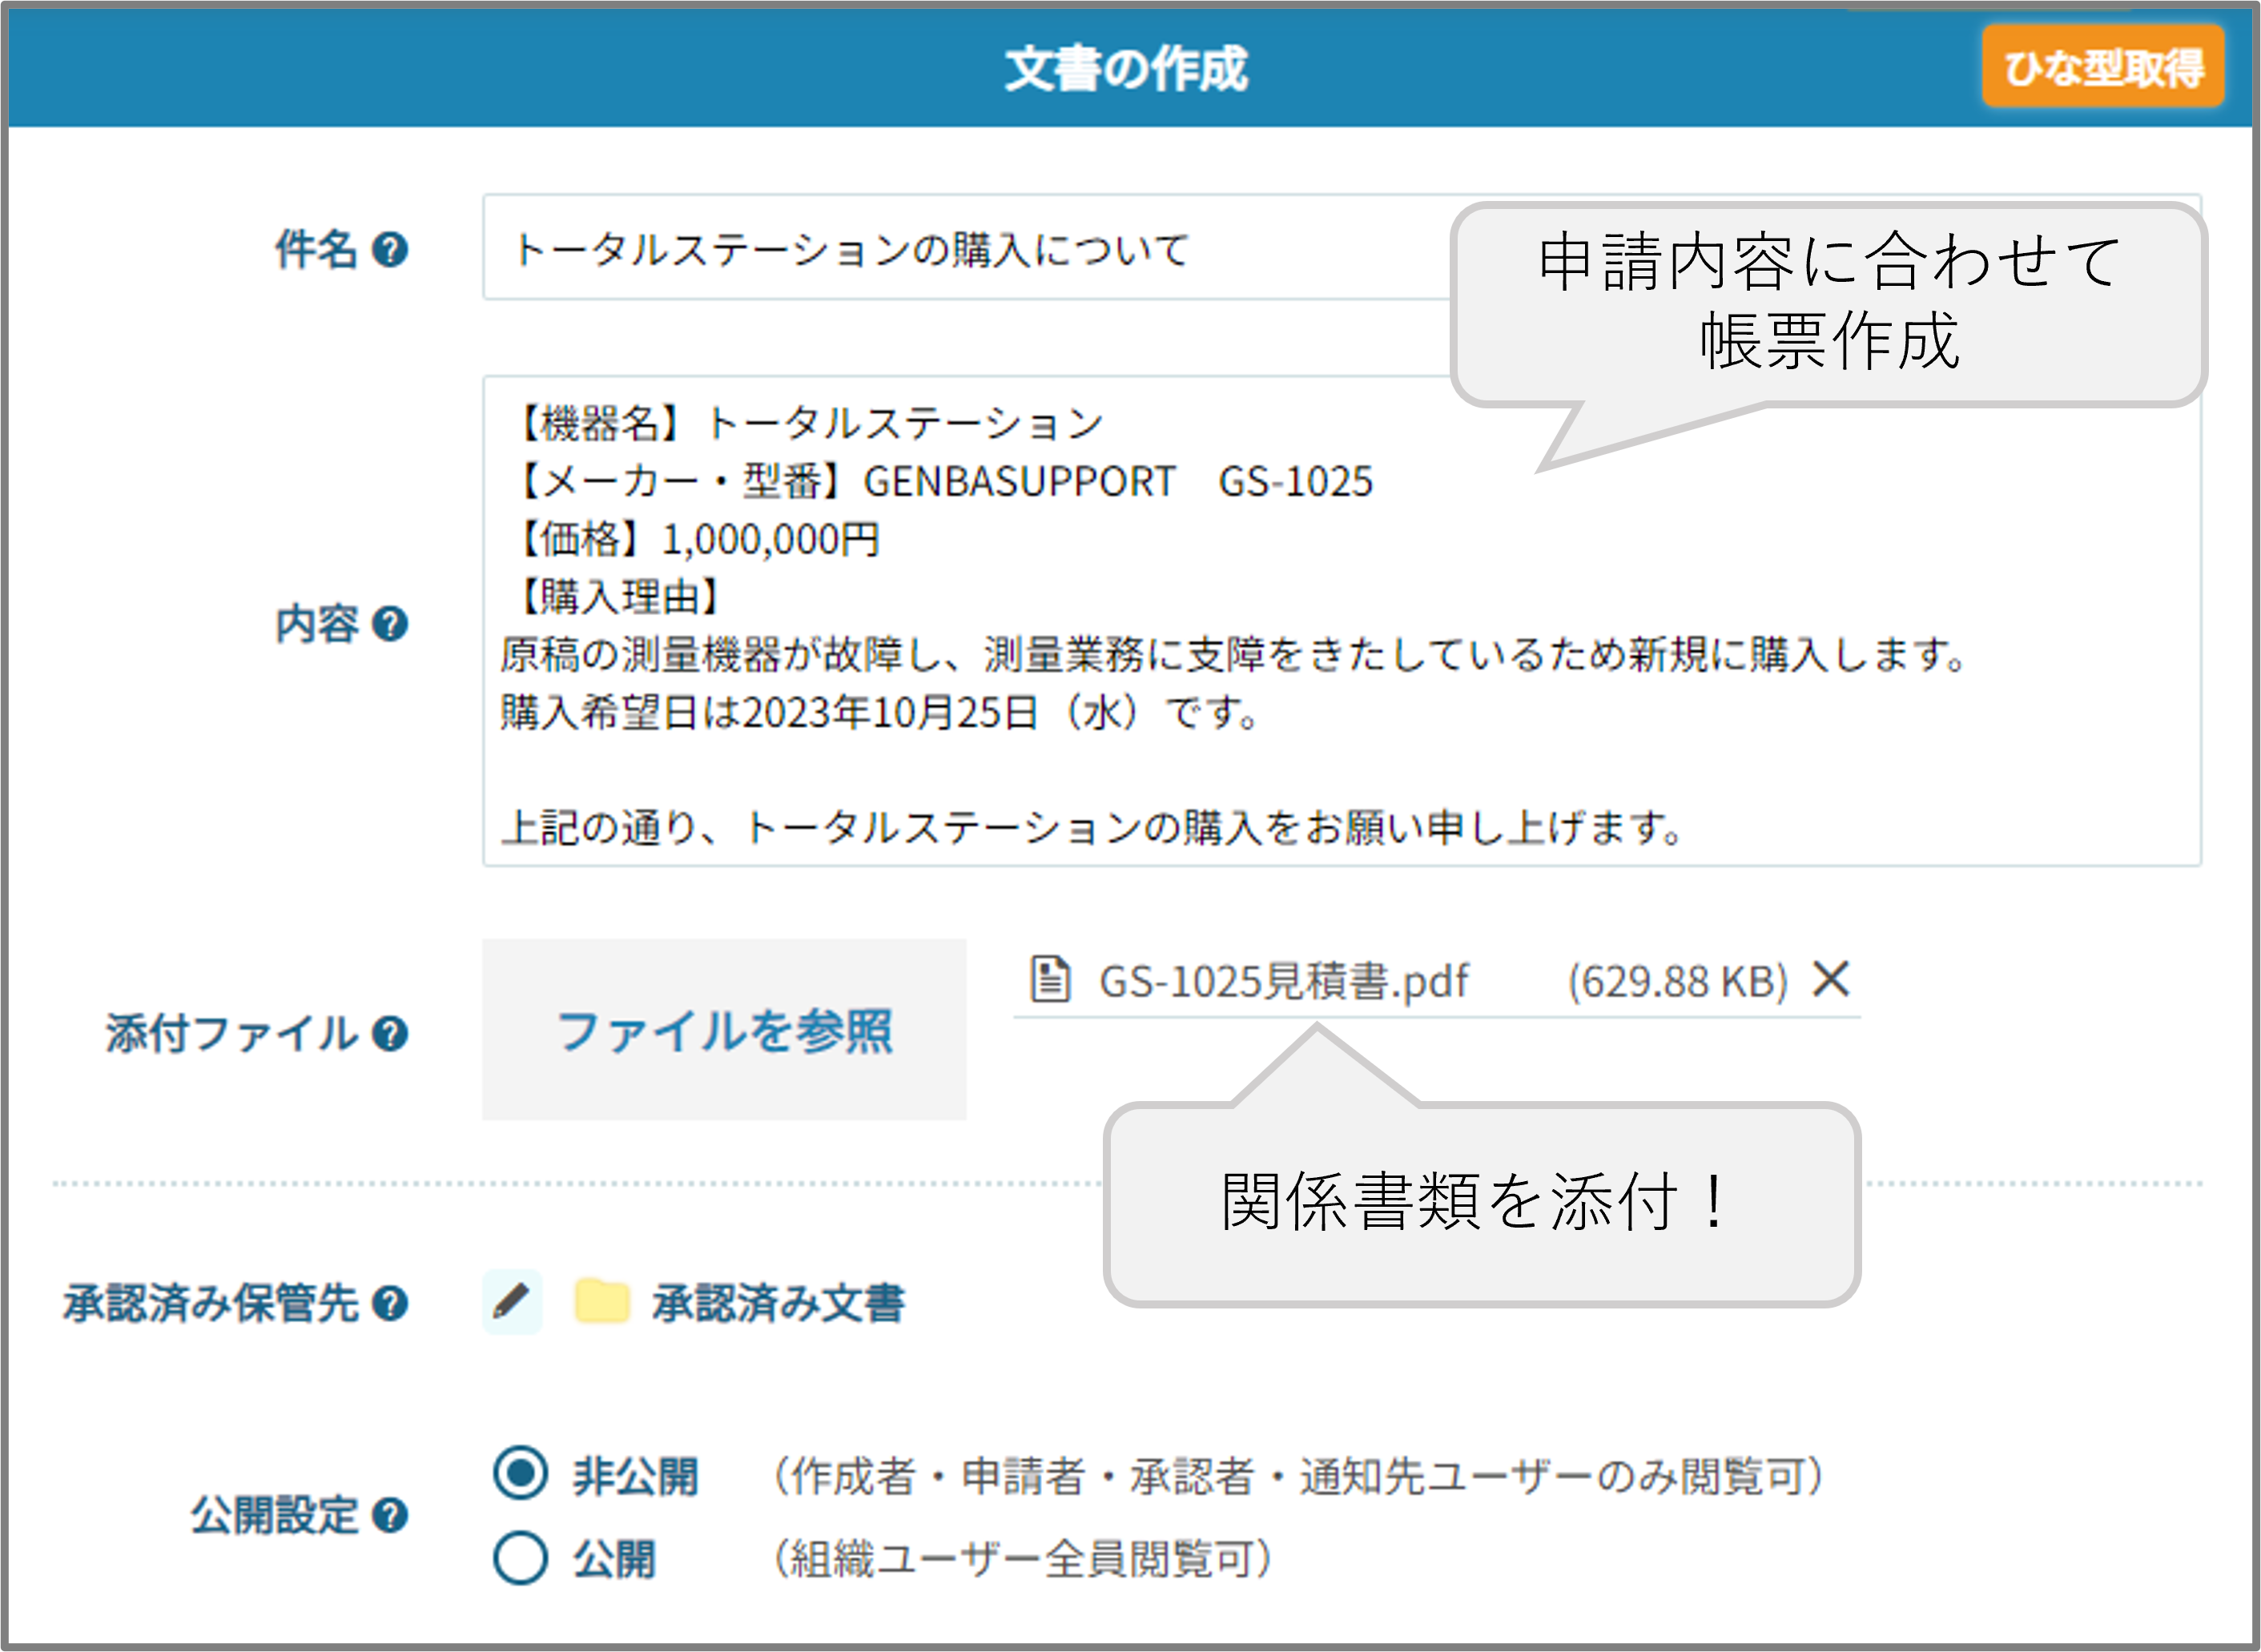Image resolution: width=2261 pixels, height=1652 pixels.
Task: Click the 承認済み文書 folder name
Action: (778, 1304)
